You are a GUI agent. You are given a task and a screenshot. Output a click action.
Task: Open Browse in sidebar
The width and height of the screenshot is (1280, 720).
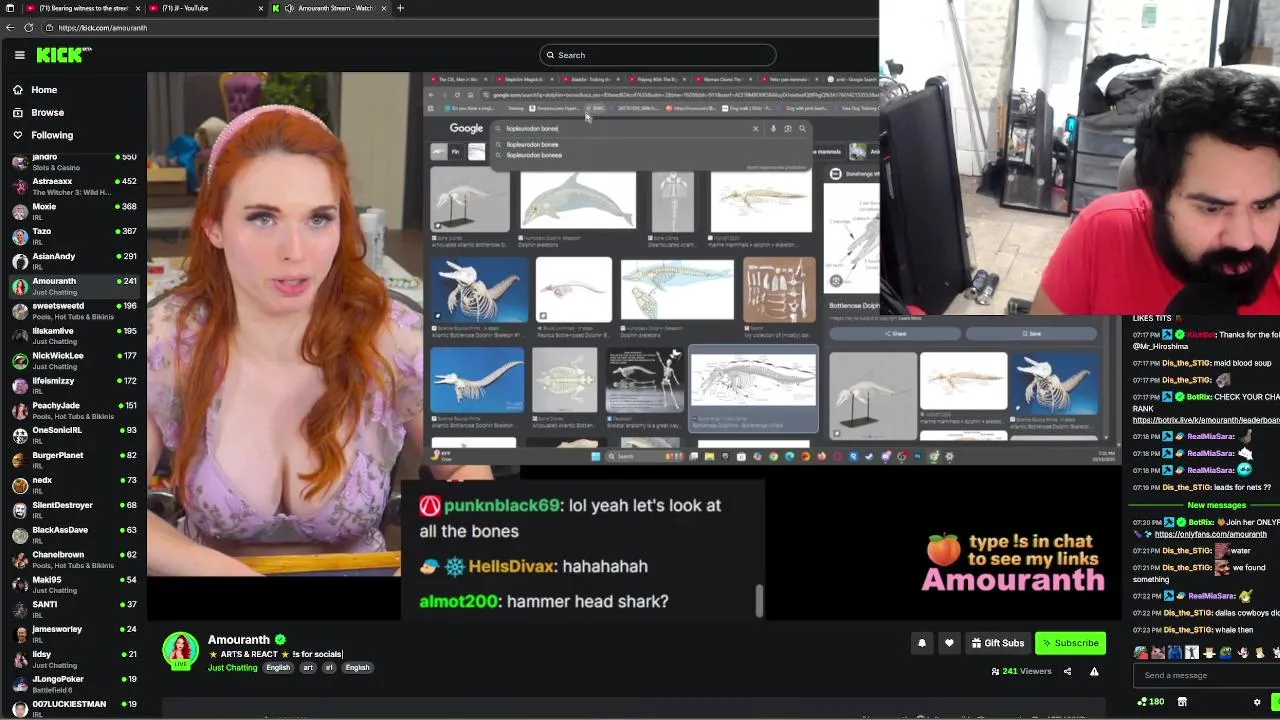(47, 113)
